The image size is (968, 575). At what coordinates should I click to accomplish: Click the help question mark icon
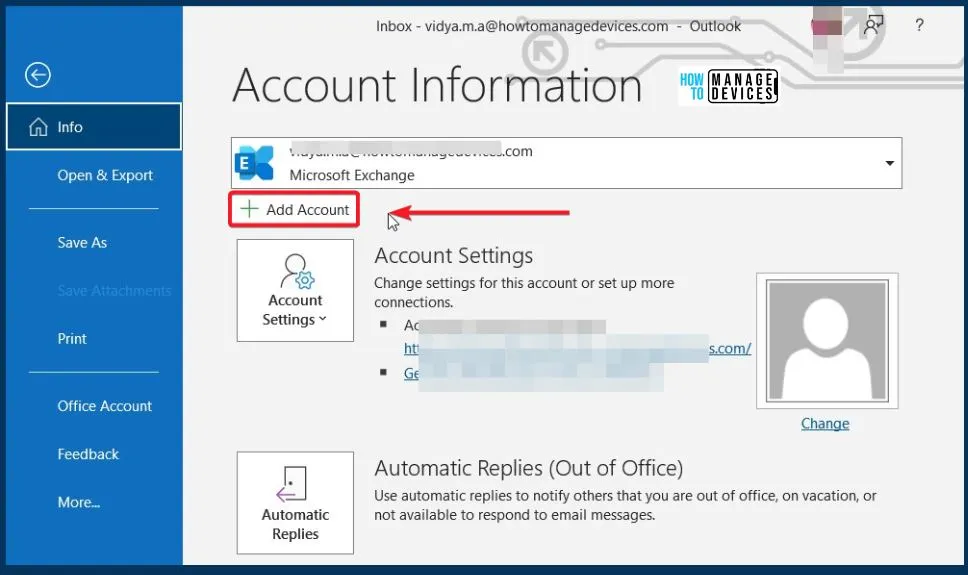pos(919,25)
